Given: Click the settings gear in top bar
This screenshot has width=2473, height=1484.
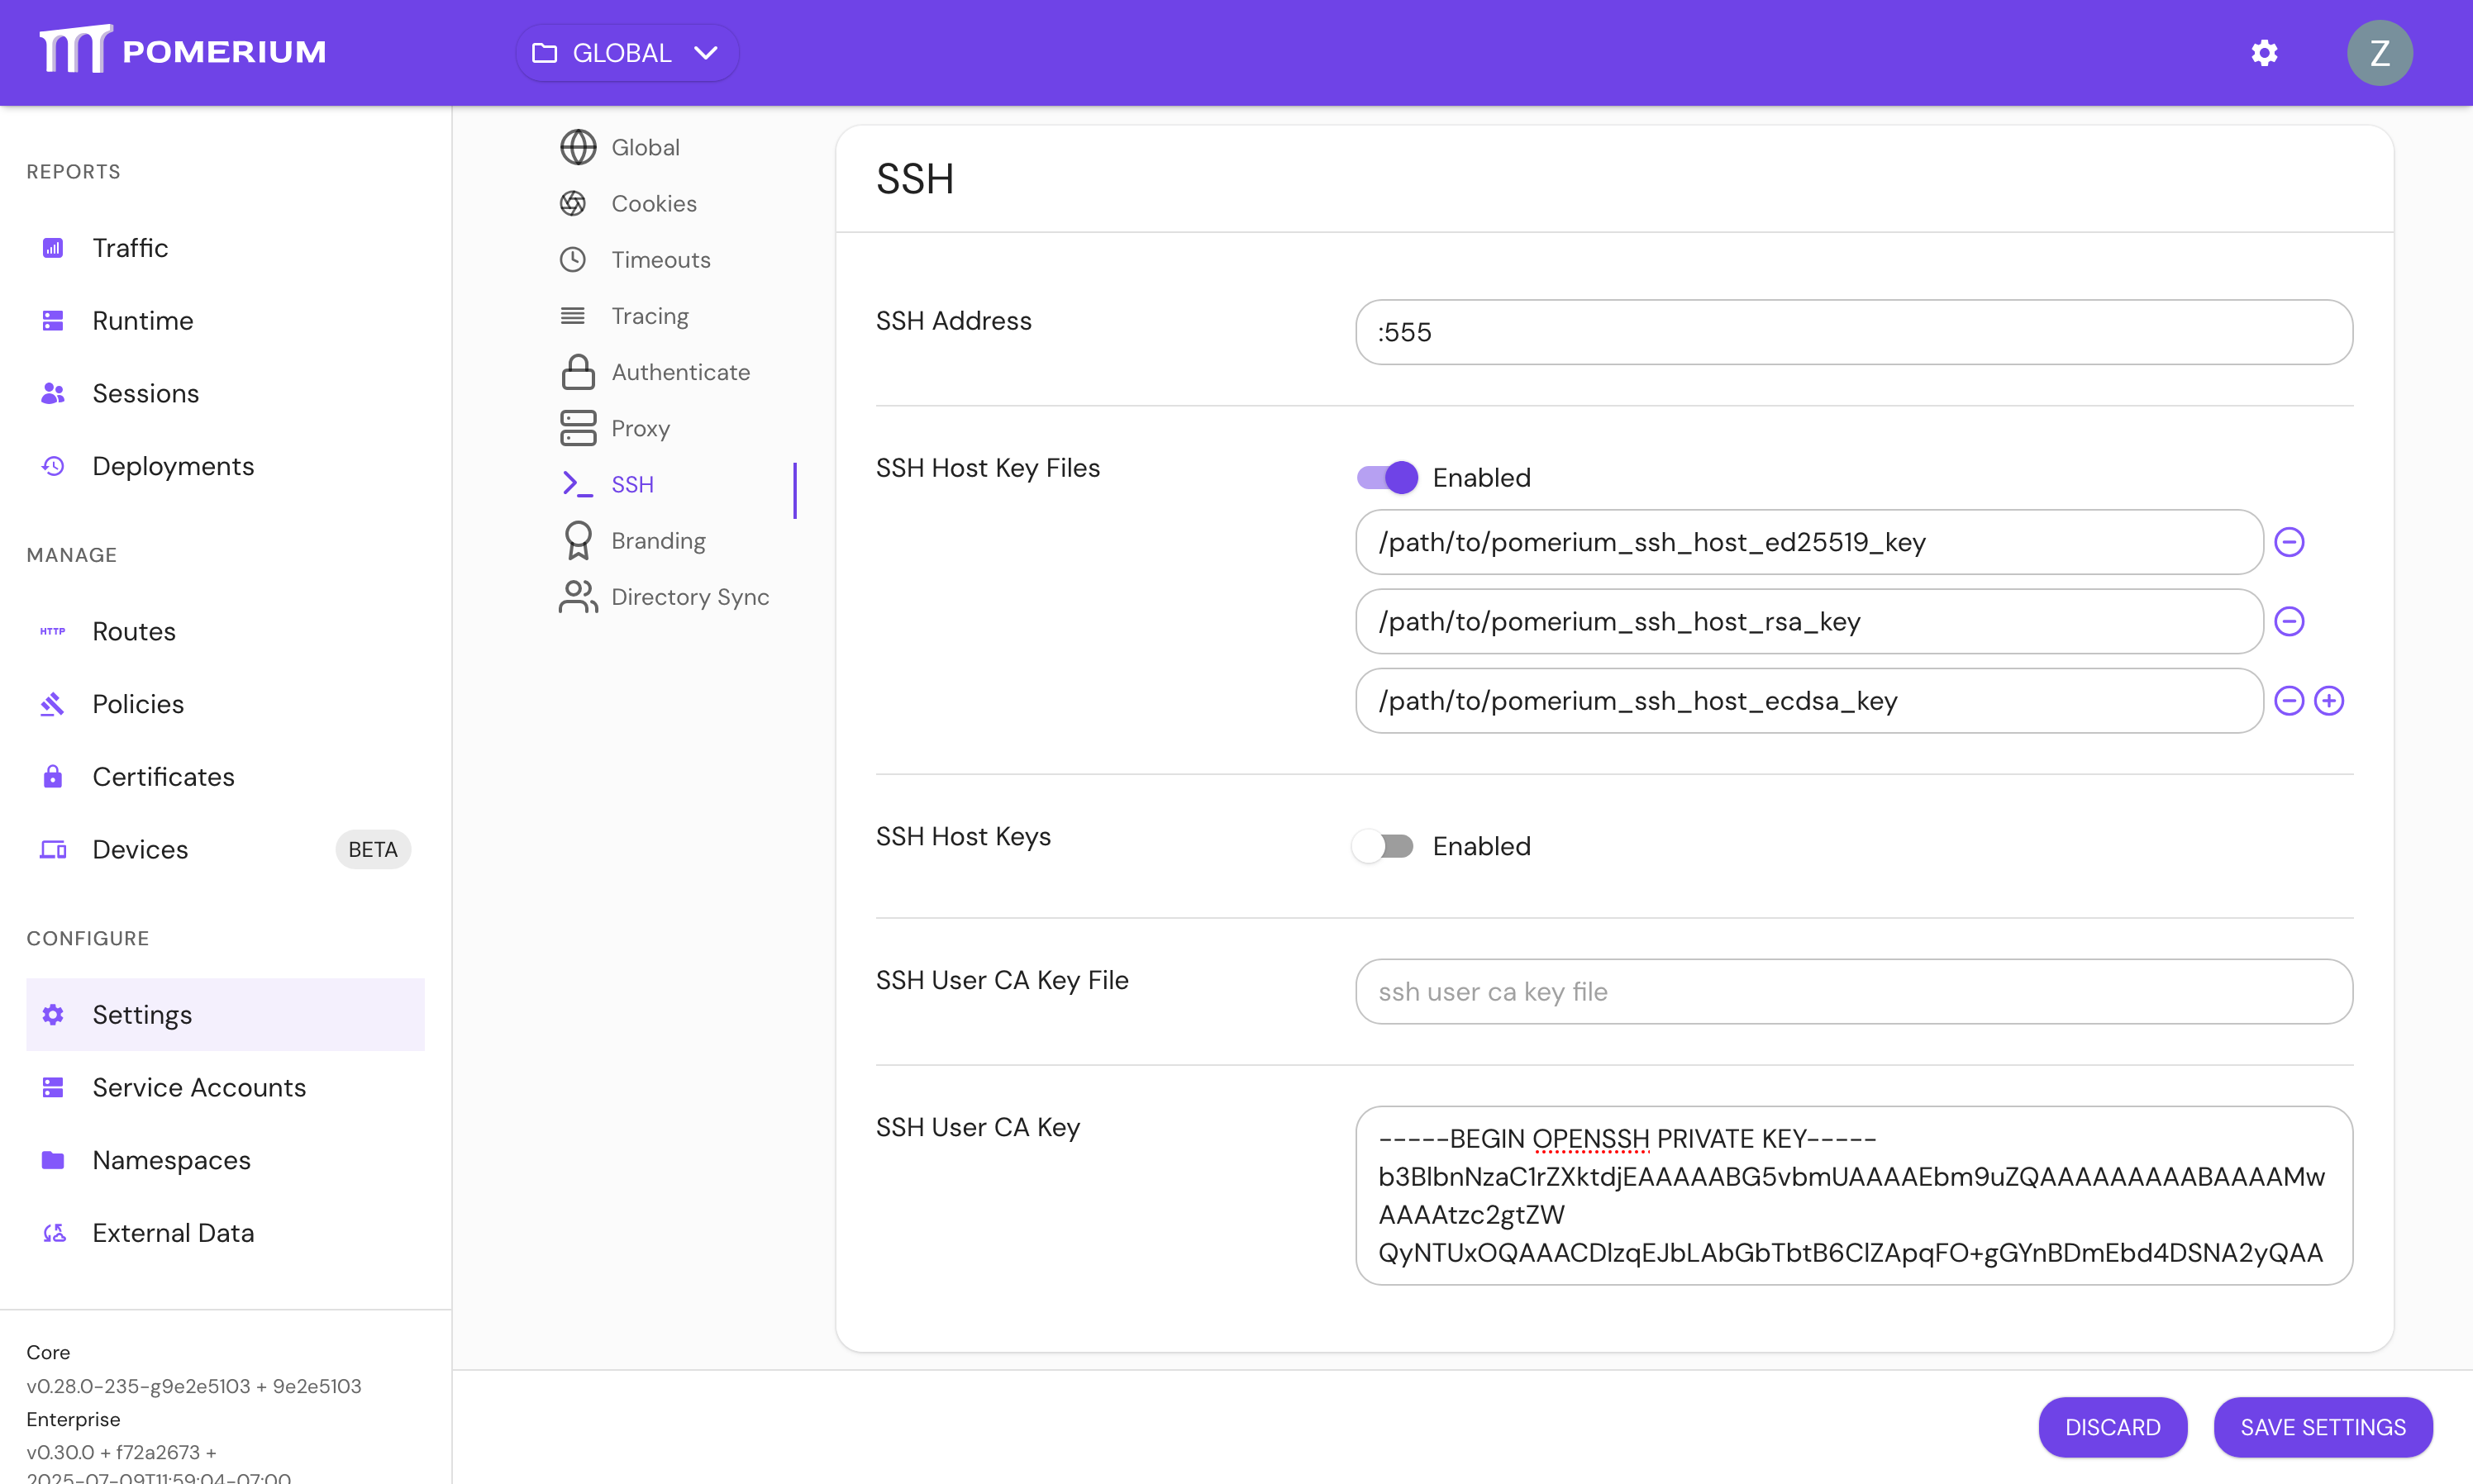Looking at the screenshot, I should 2264,52.
